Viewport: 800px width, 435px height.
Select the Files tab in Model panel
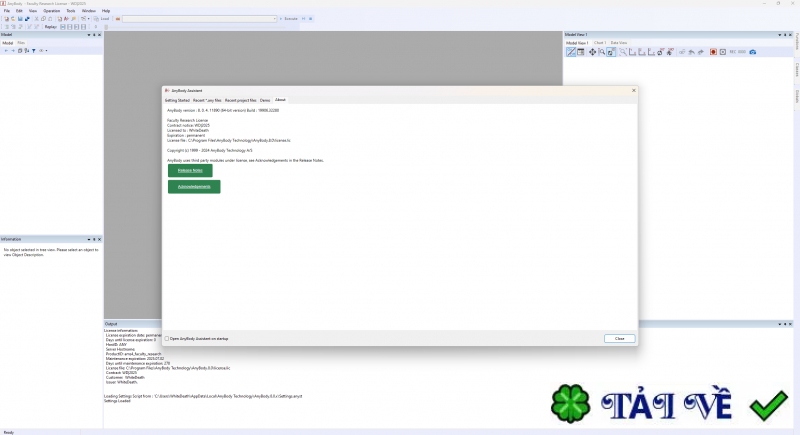[x=21, y=43]
